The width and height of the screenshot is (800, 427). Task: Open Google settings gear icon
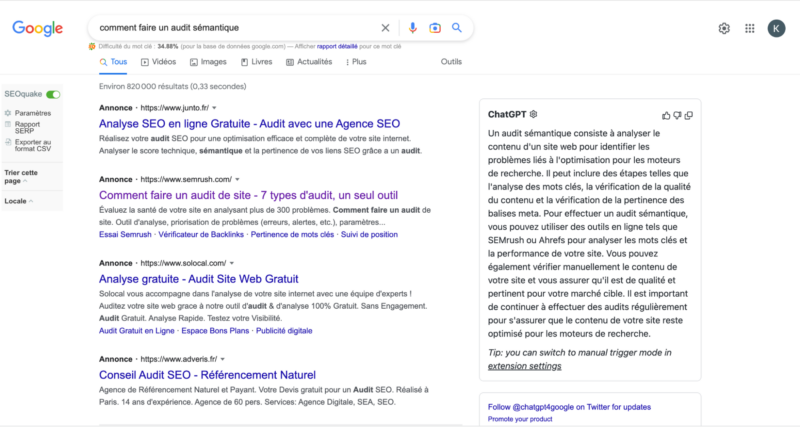724,29
